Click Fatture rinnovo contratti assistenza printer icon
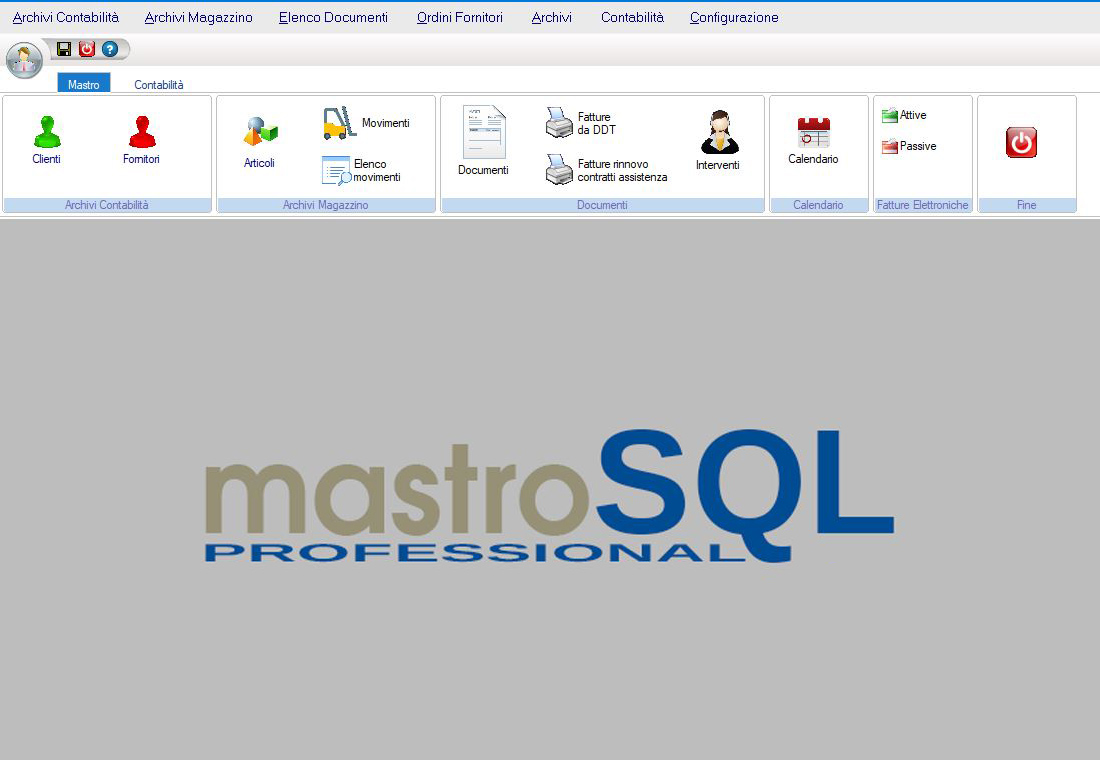Screen dimensions: 1100x760 pos(559,170)
